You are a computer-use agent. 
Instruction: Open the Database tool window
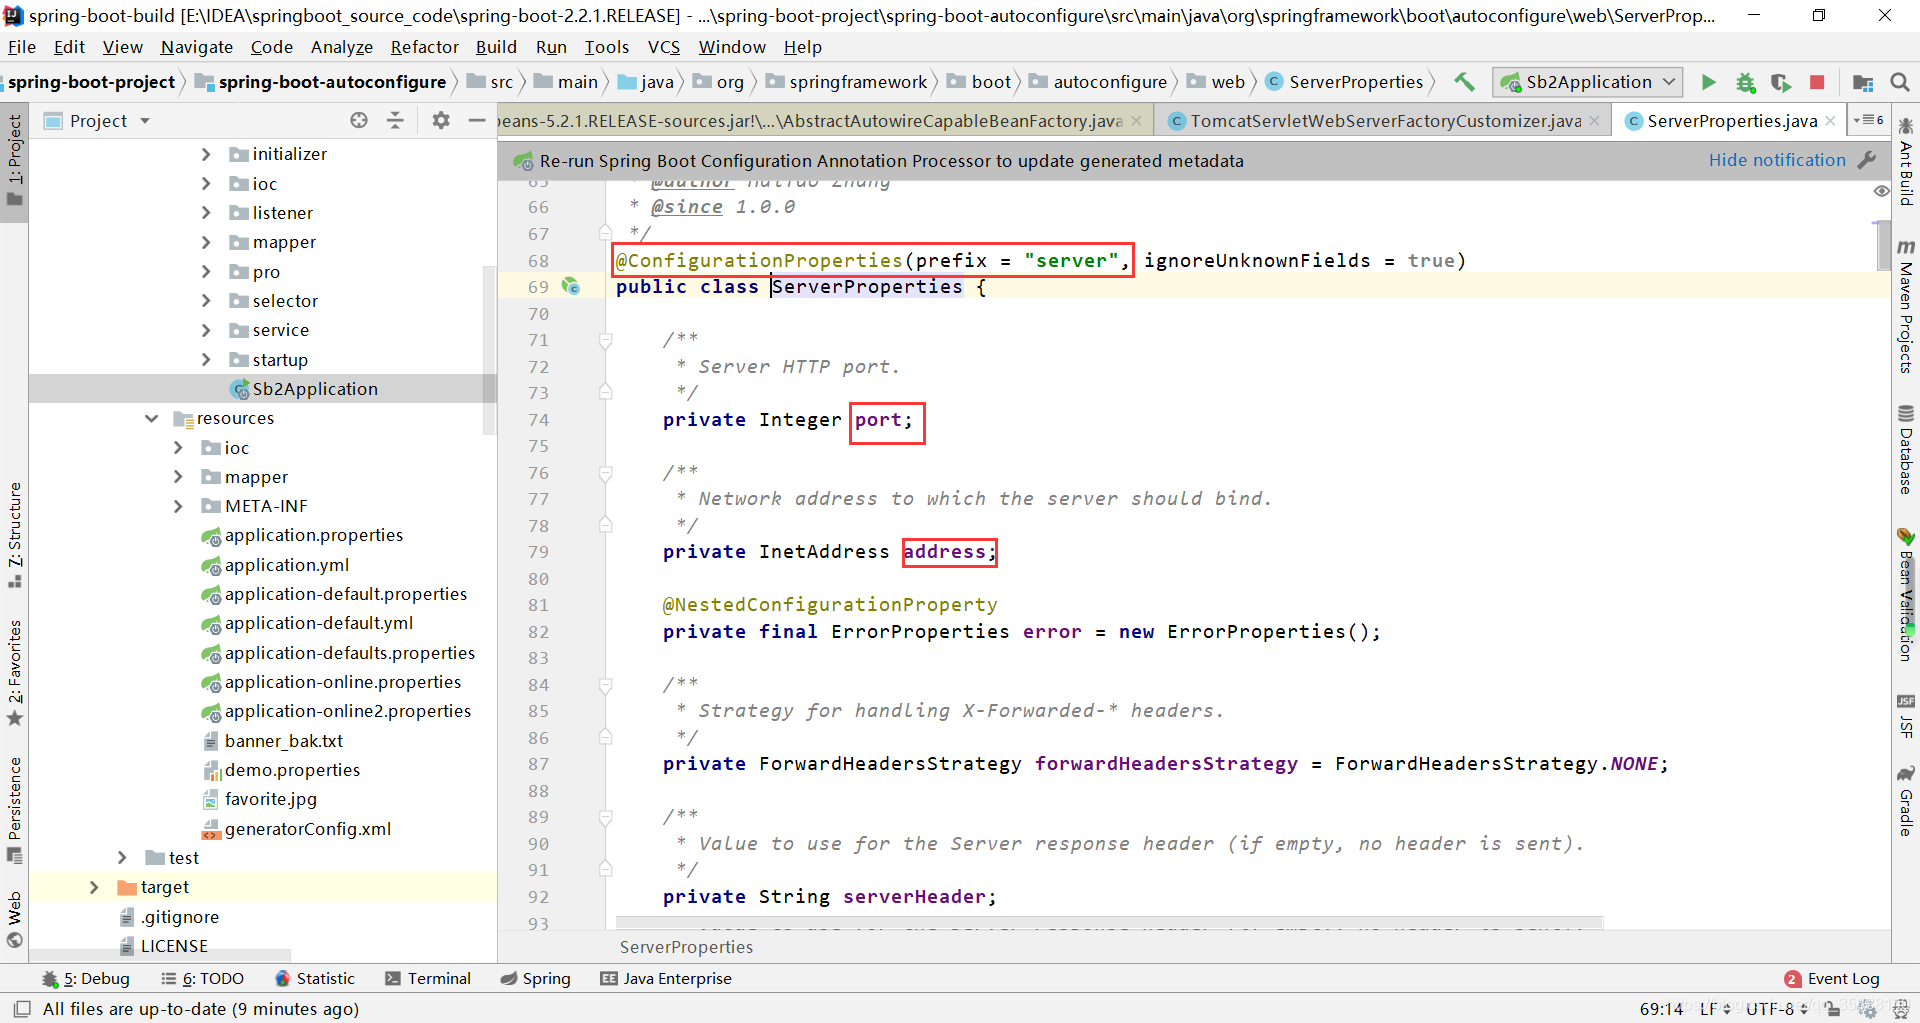(x=1906, y=450)
